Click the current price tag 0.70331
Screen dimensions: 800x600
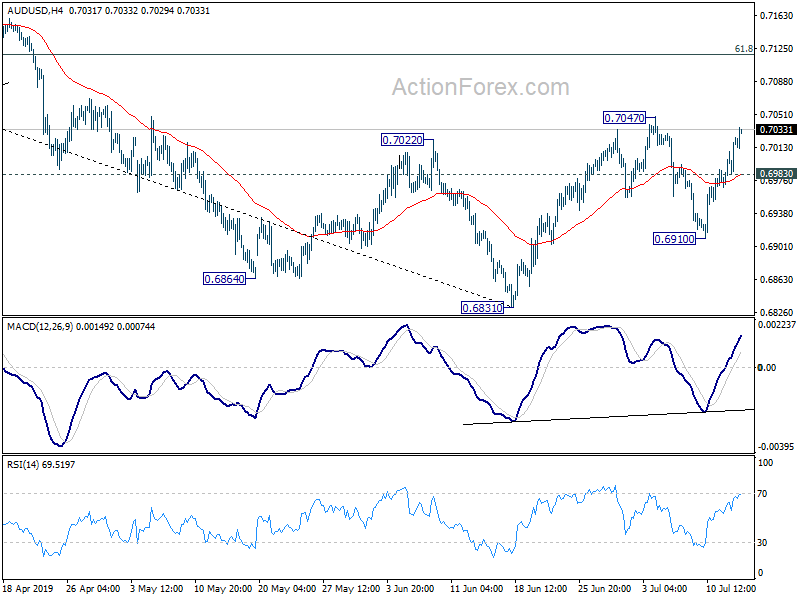(x=776, y=130)
